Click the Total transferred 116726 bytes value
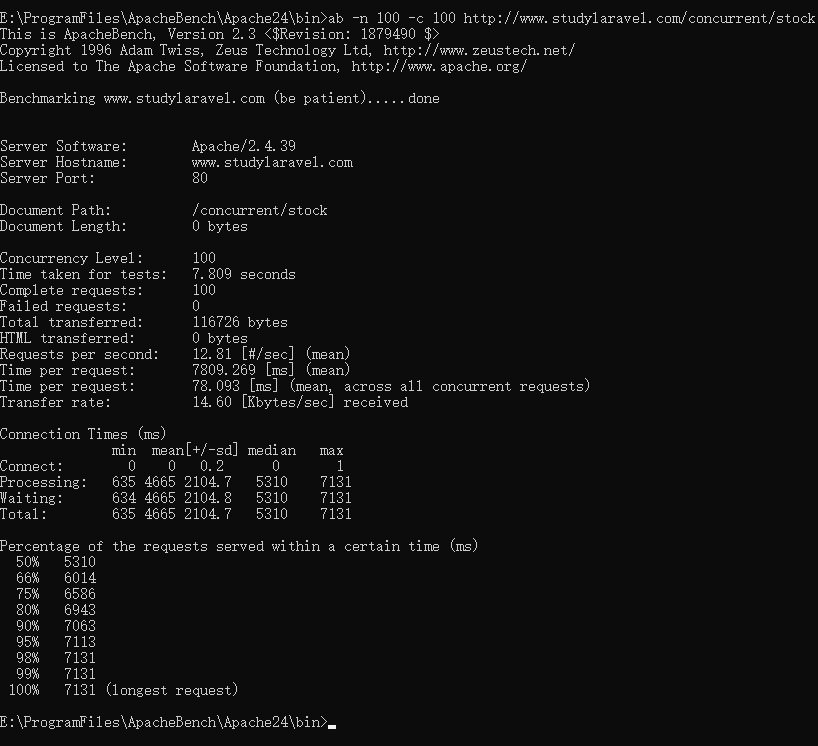818x746 pixels. coord(240,322)
